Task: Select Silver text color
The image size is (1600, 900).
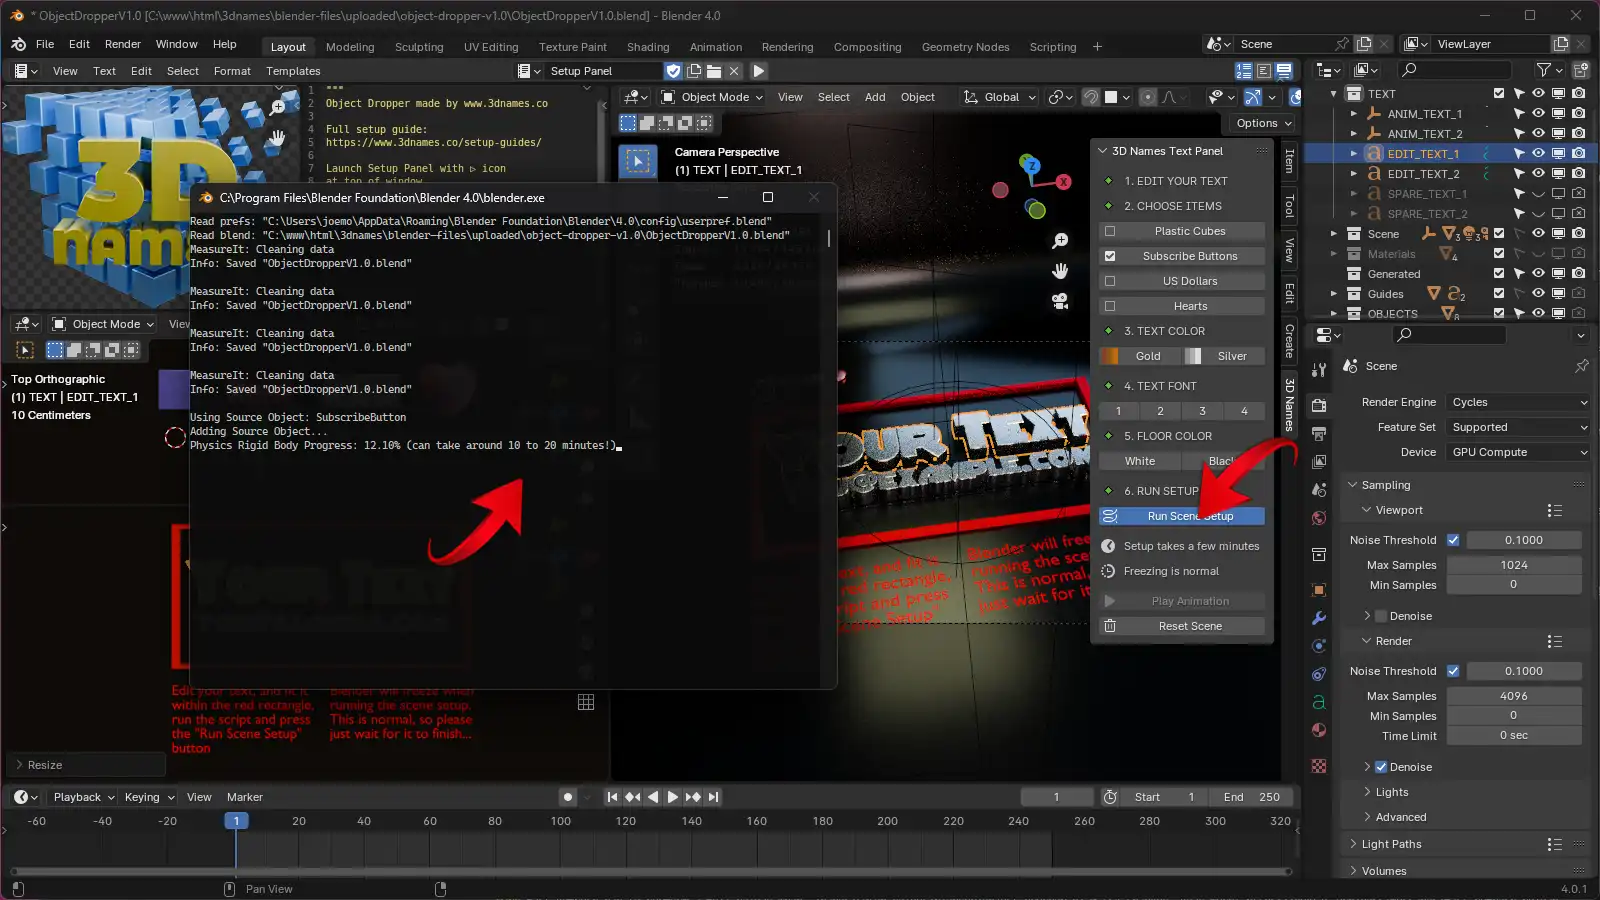Action: pos(1225,356)
